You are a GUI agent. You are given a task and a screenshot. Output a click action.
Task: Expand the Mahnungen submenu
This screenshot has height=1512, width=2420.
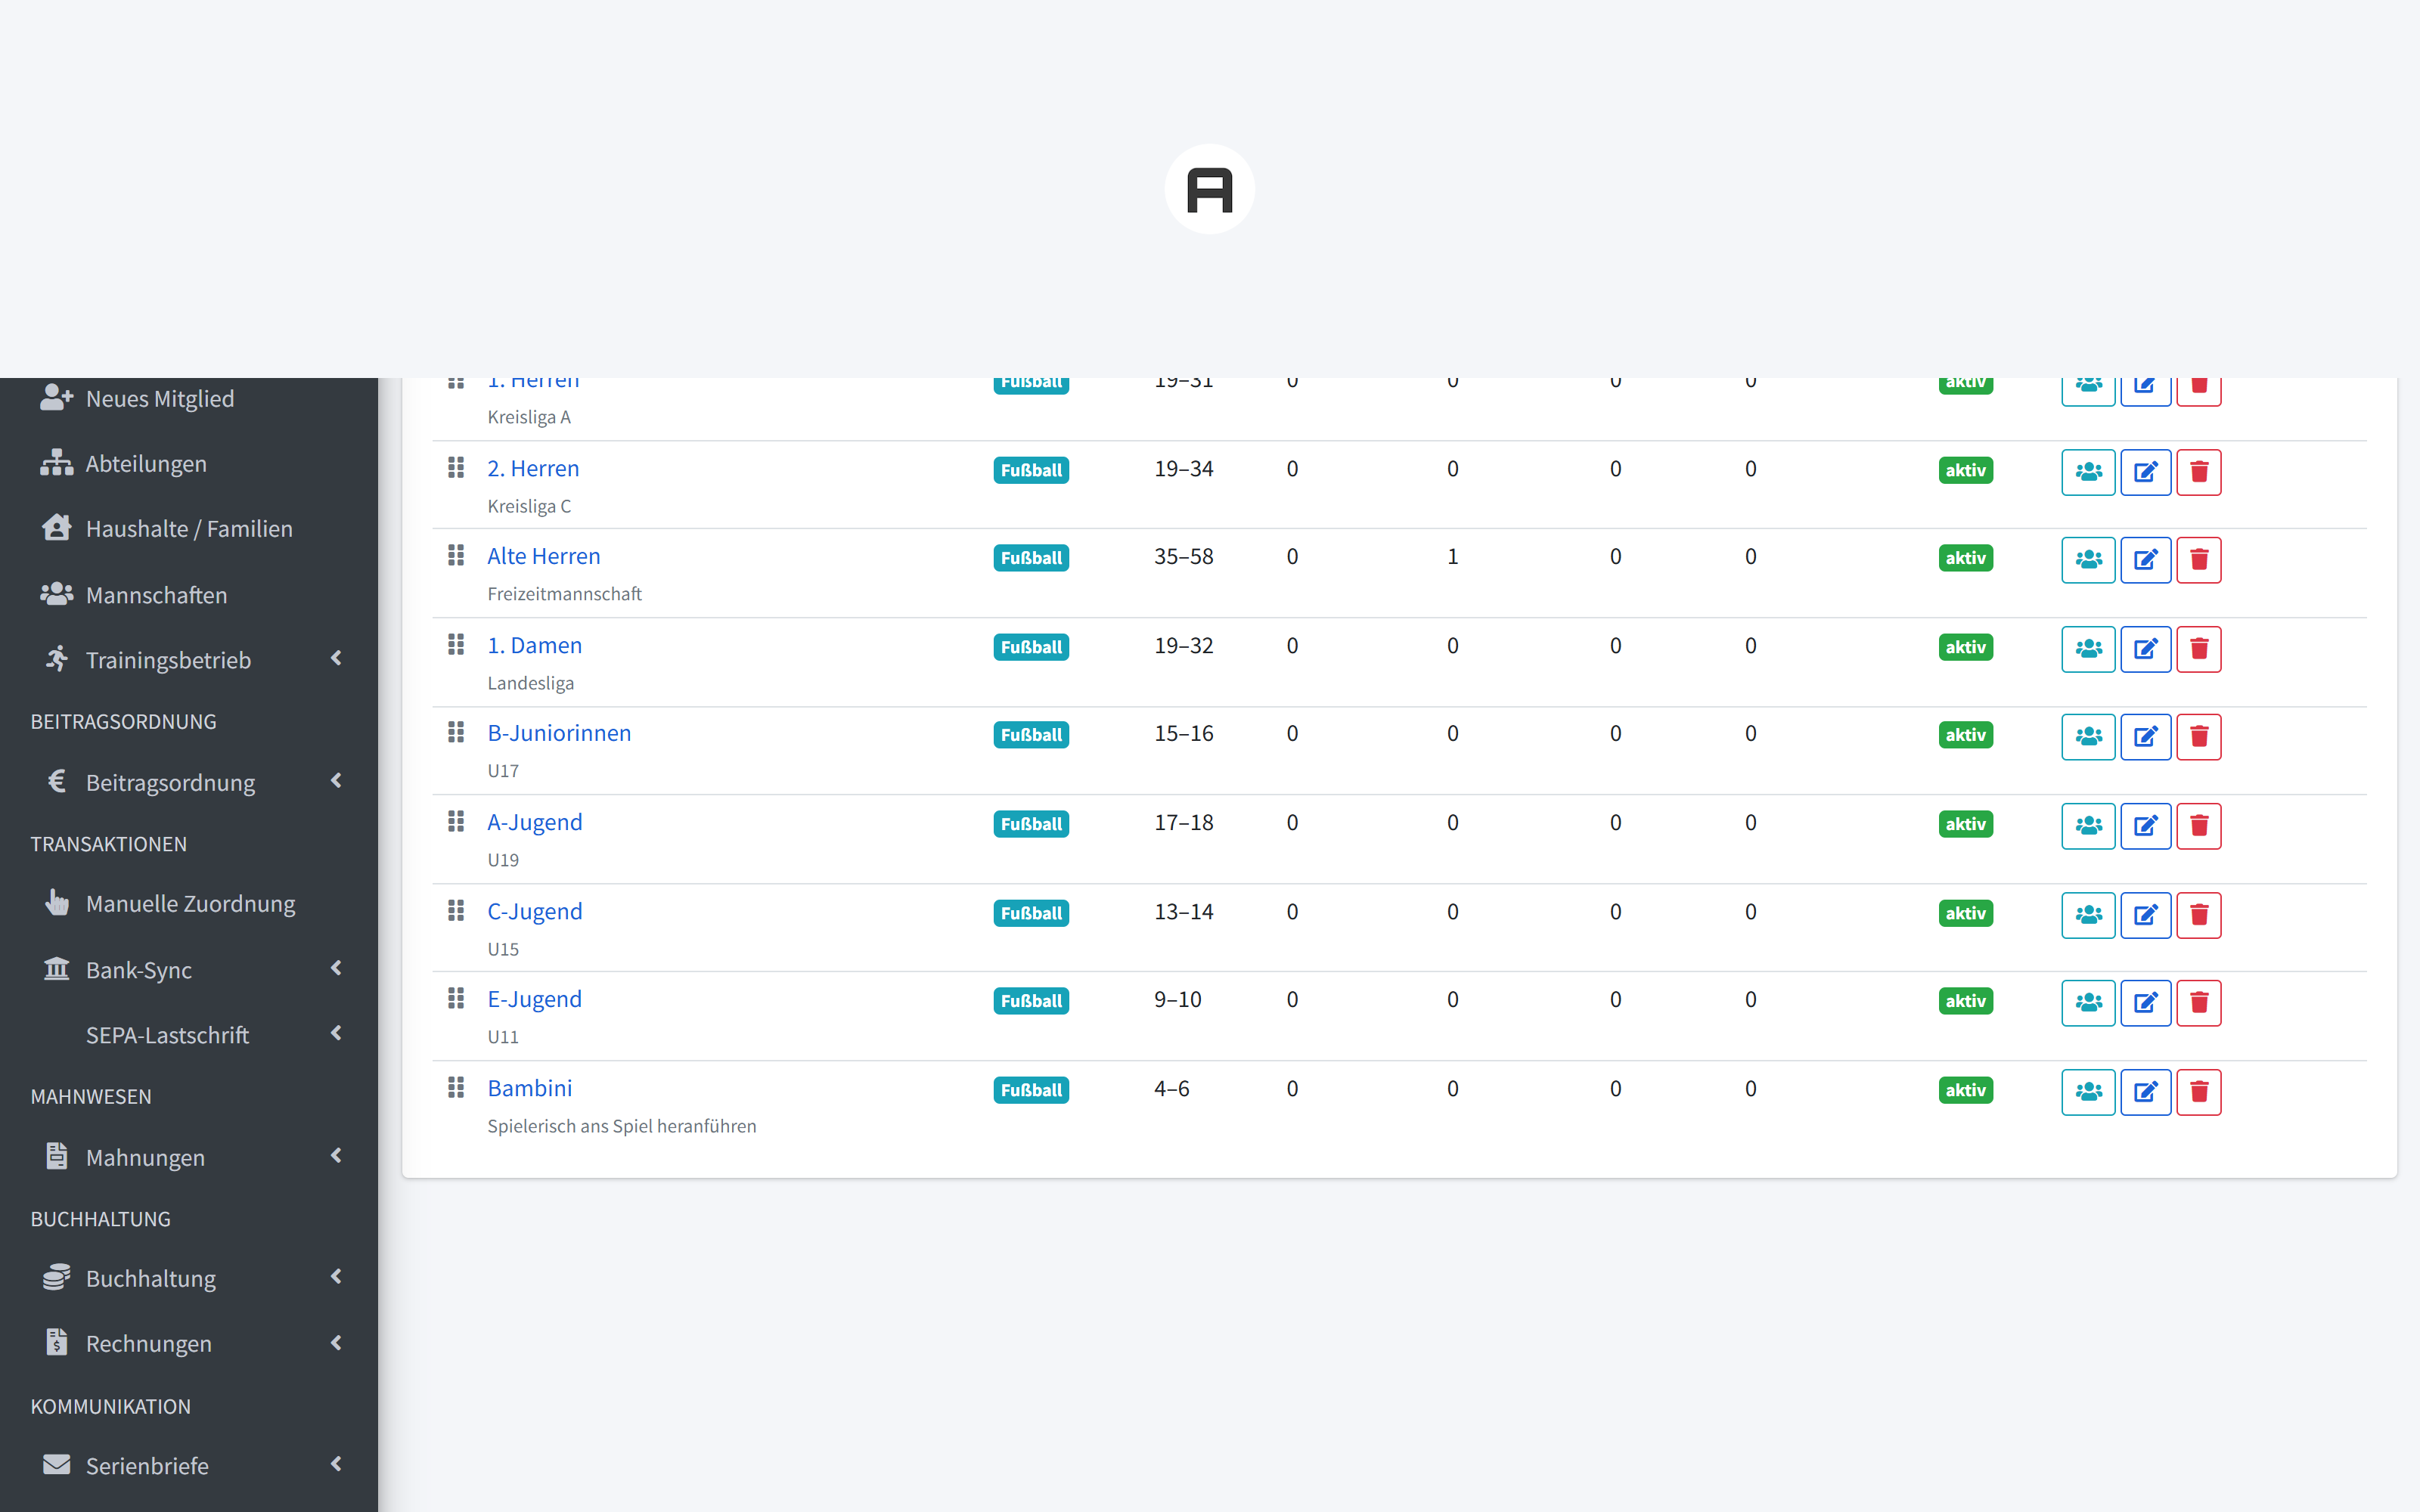189,1157
